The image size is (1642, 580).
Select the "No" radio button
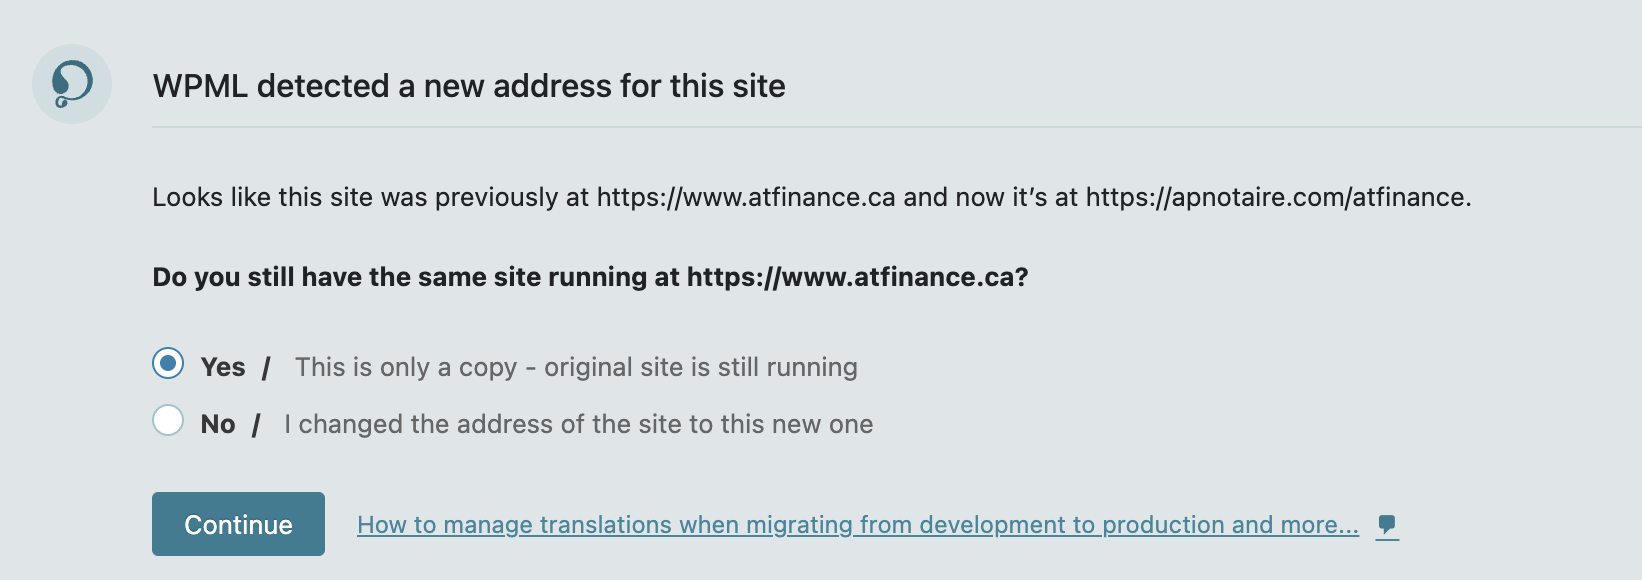coord(168,421)
